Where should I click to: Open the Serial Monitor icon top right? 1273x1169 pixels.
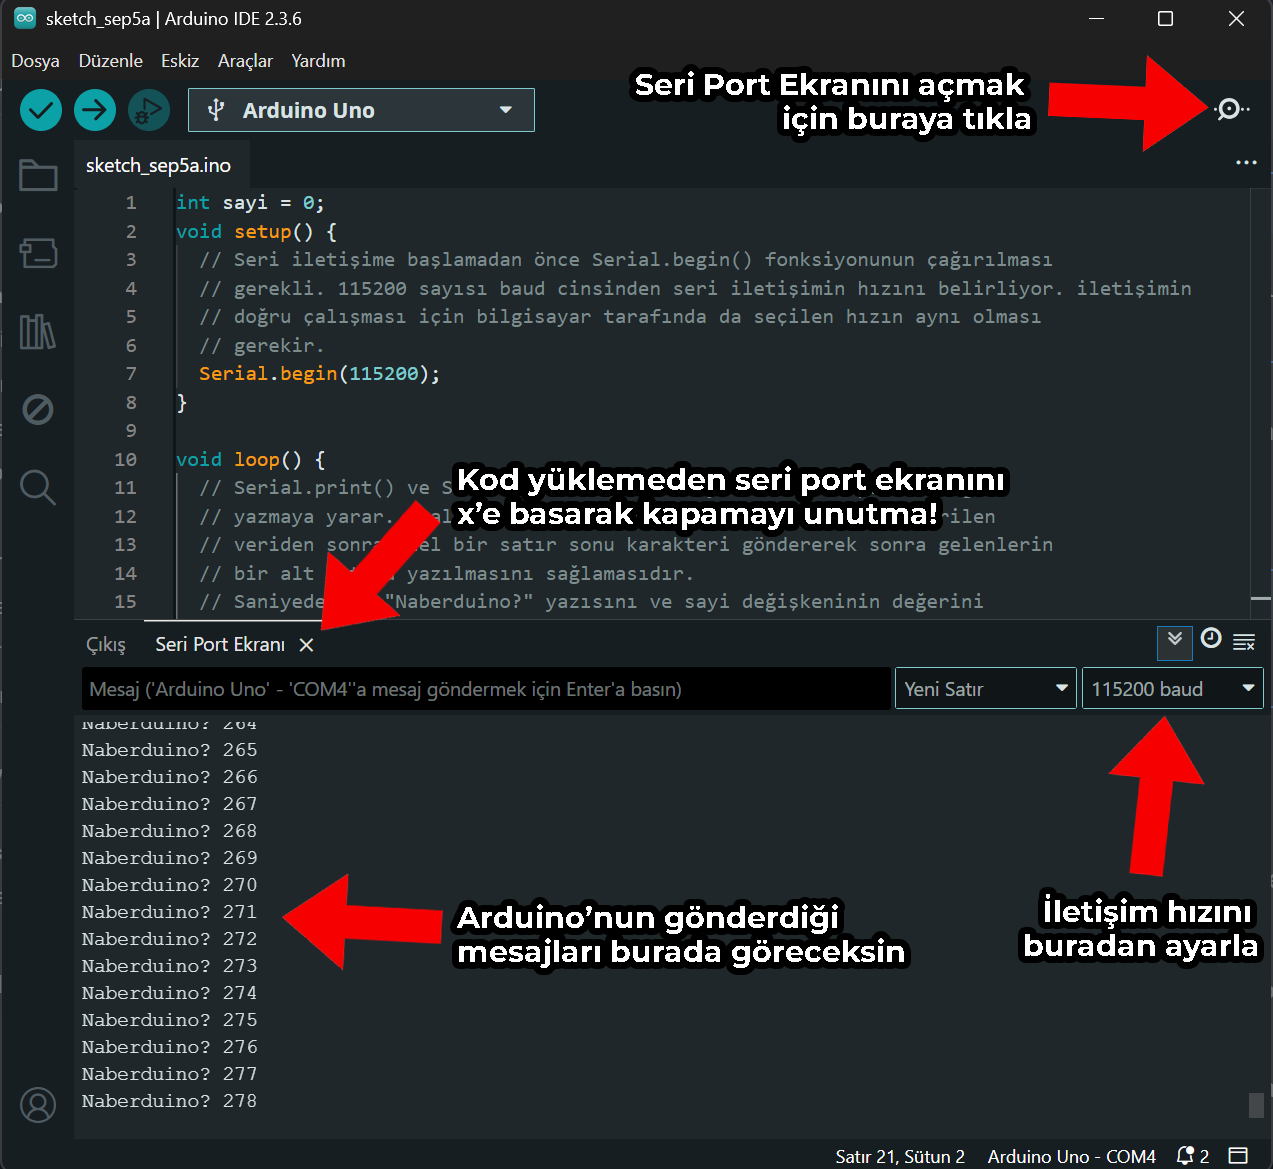click(1229, 110)
